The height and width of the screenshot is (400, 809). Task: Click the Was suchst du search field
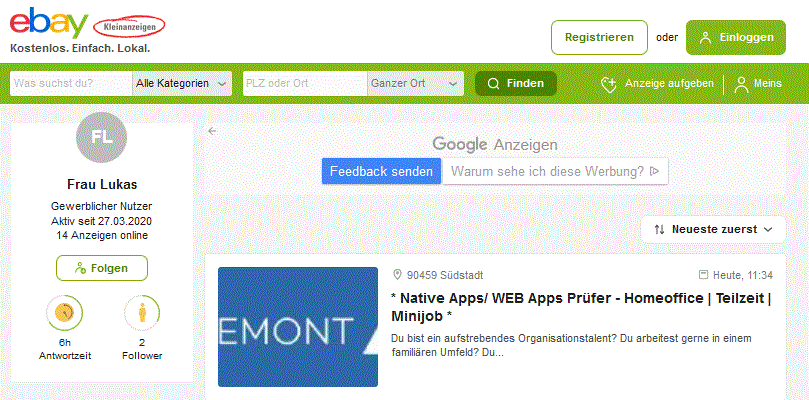click(x=71, y=84)
